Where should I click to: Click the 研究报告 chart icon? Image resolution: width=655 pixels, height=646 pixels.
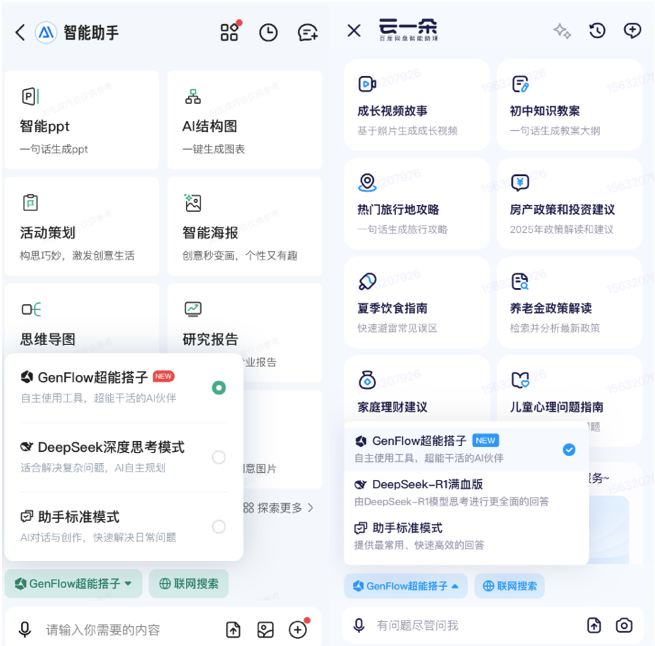click(193, 309)
